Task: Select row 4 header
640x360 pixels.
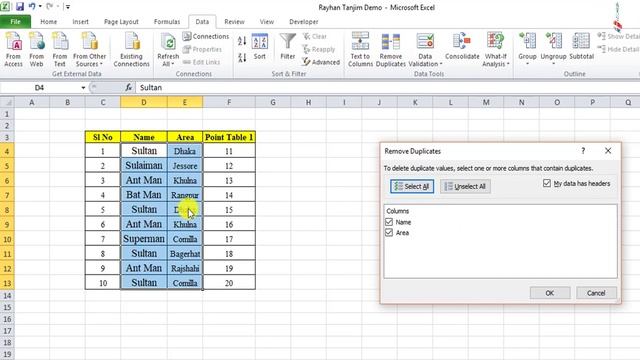Action: pos(7,151)
